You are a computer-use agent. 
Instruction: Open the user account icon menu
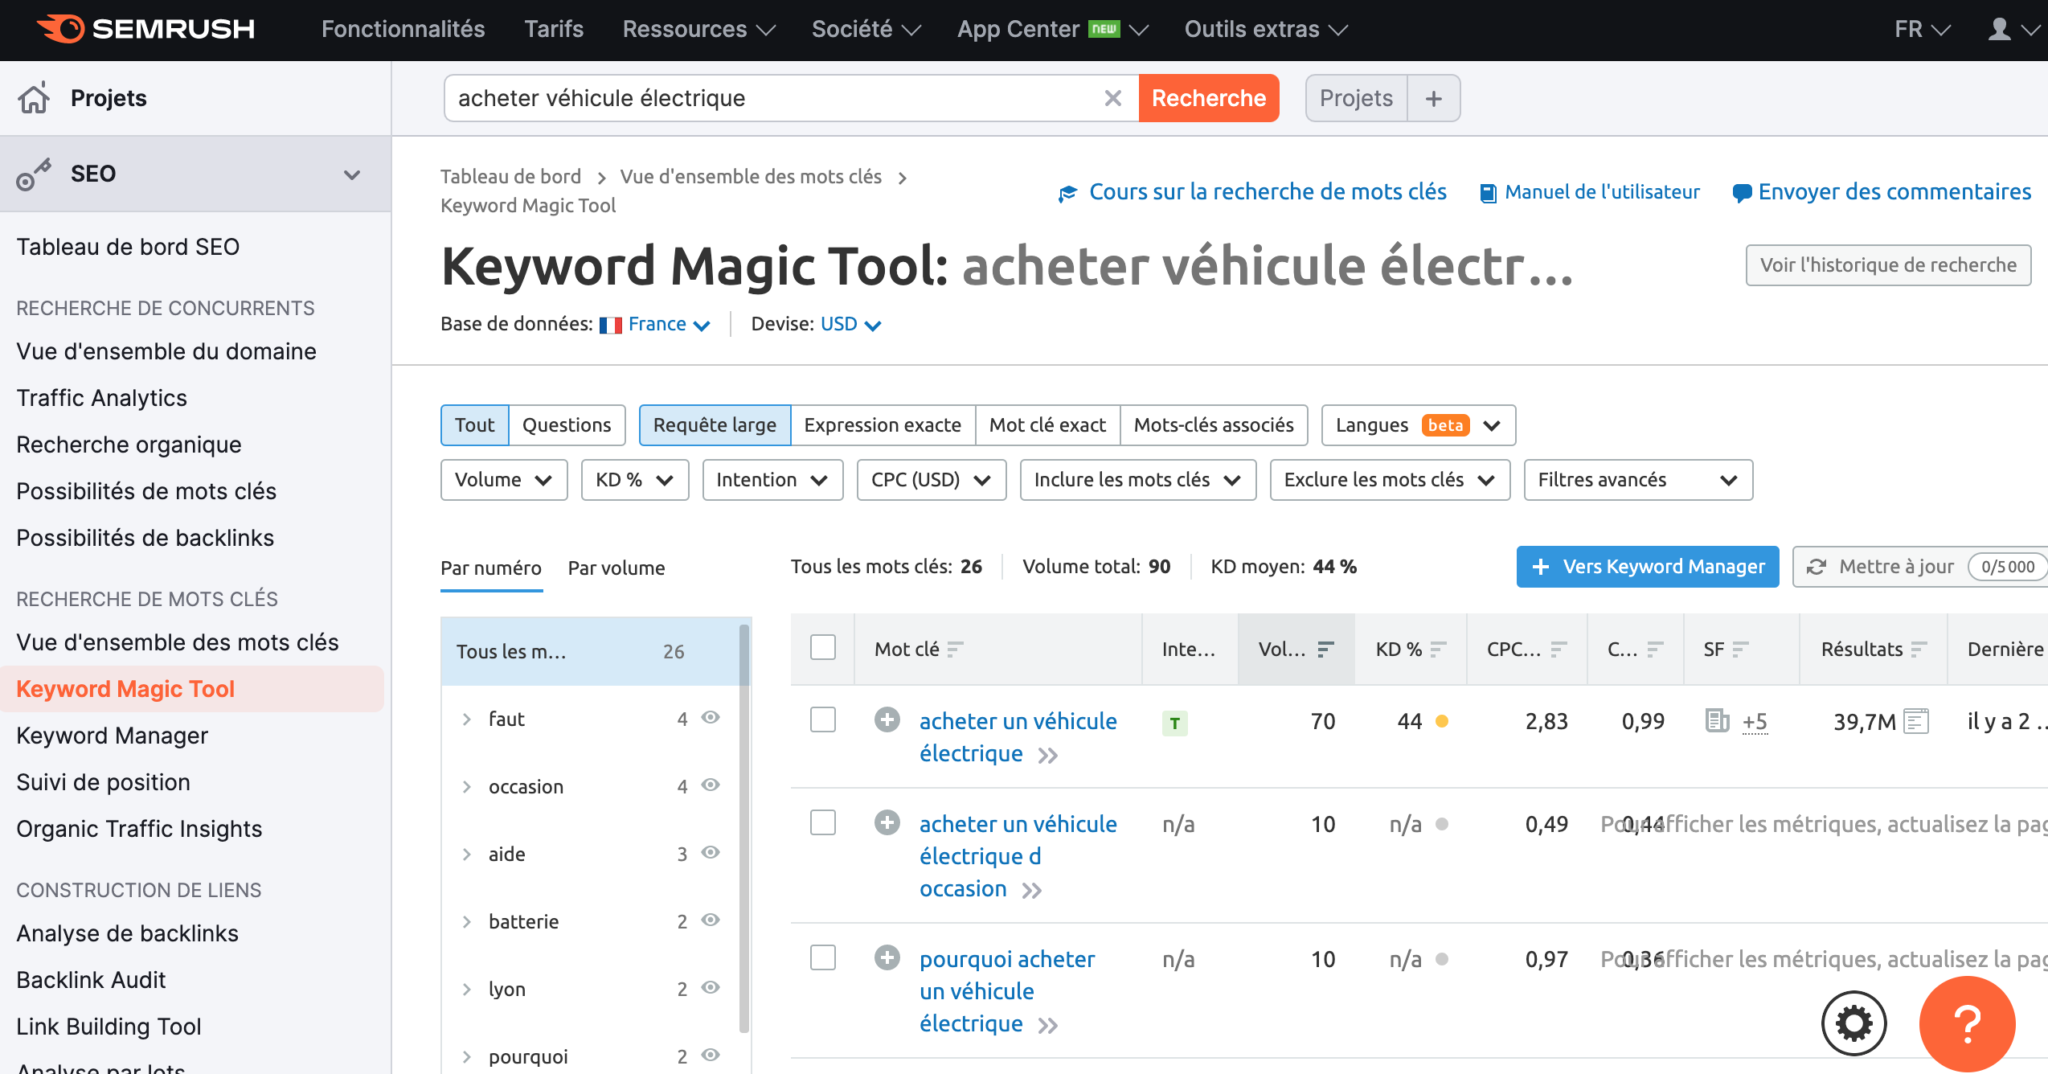(x=2013, y=29)
